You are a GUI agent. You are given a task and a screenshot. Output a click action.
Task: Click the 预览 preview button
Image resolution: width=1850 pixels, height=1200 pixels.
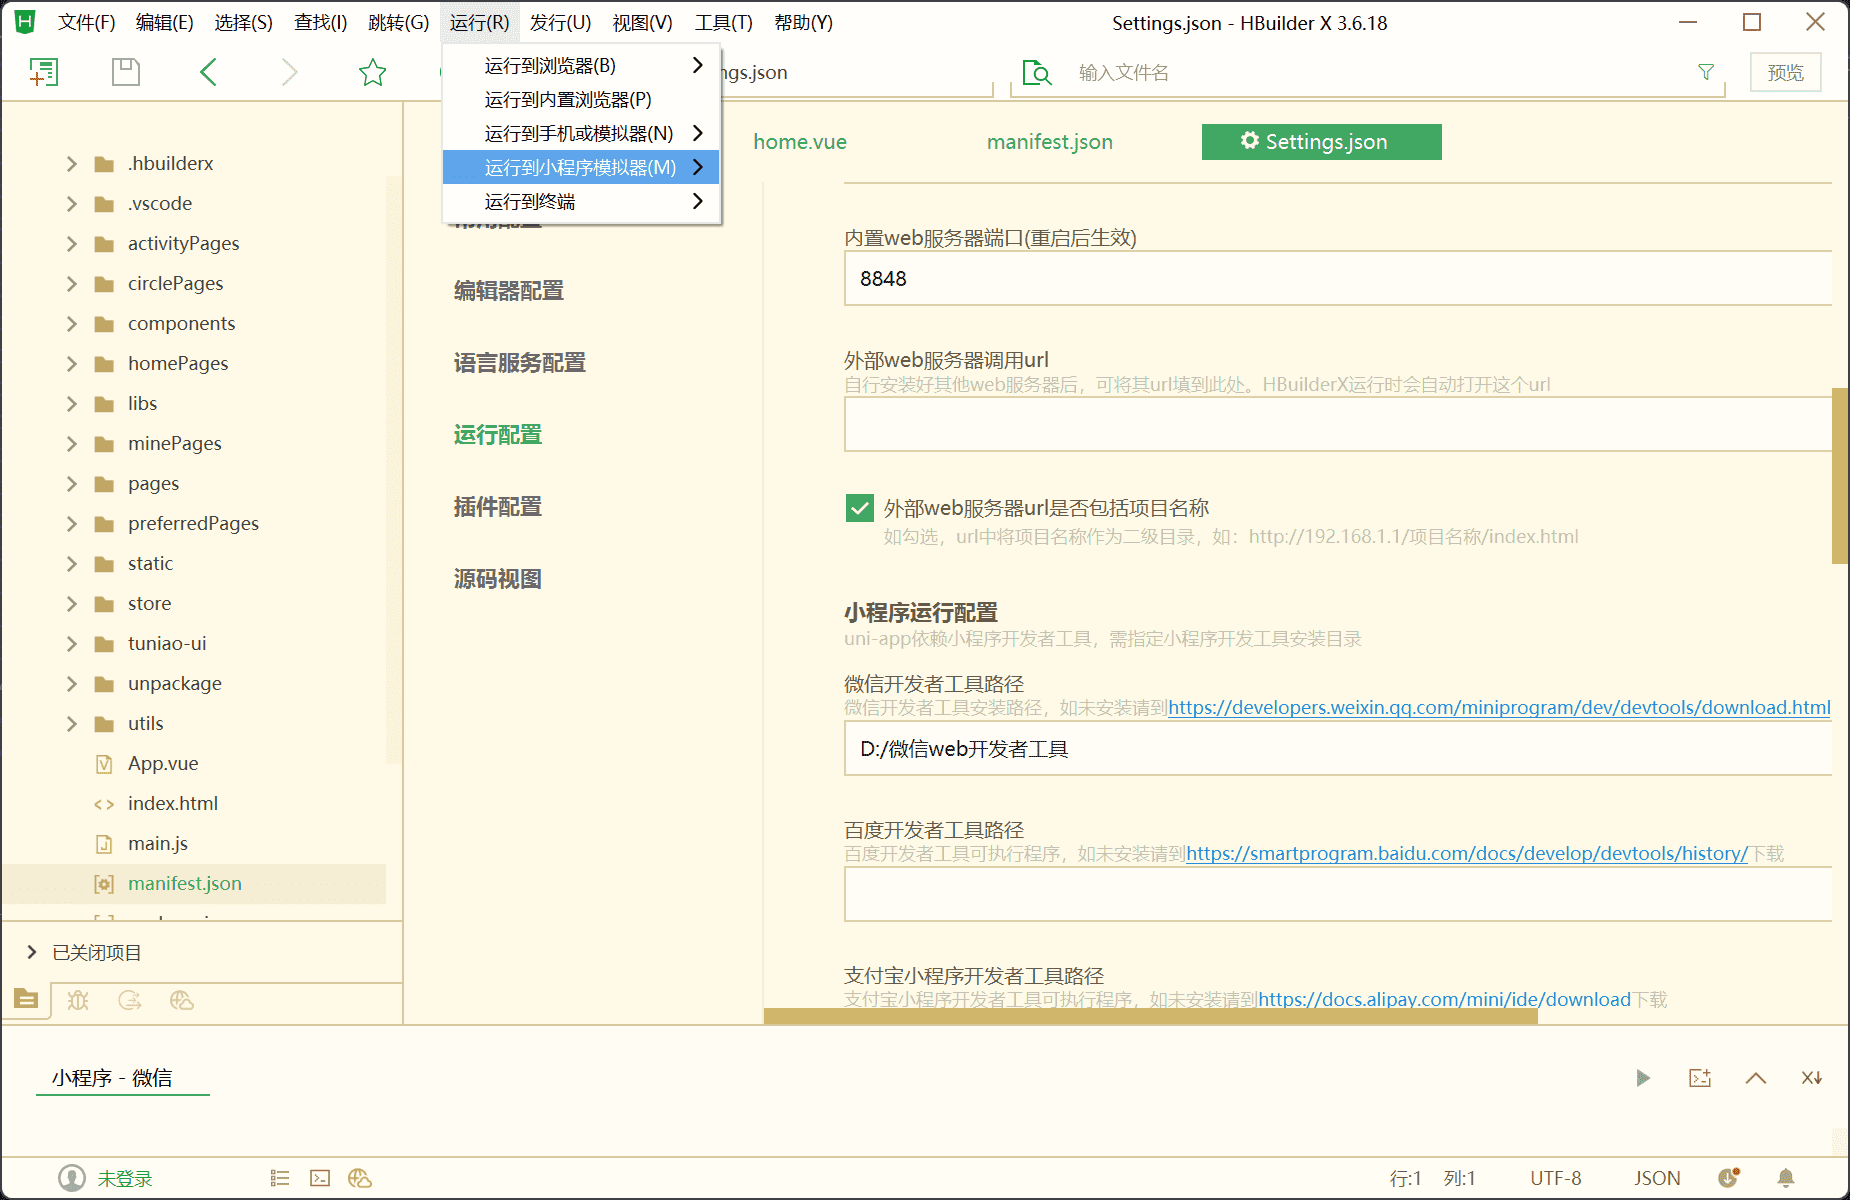pos(1786,73)
